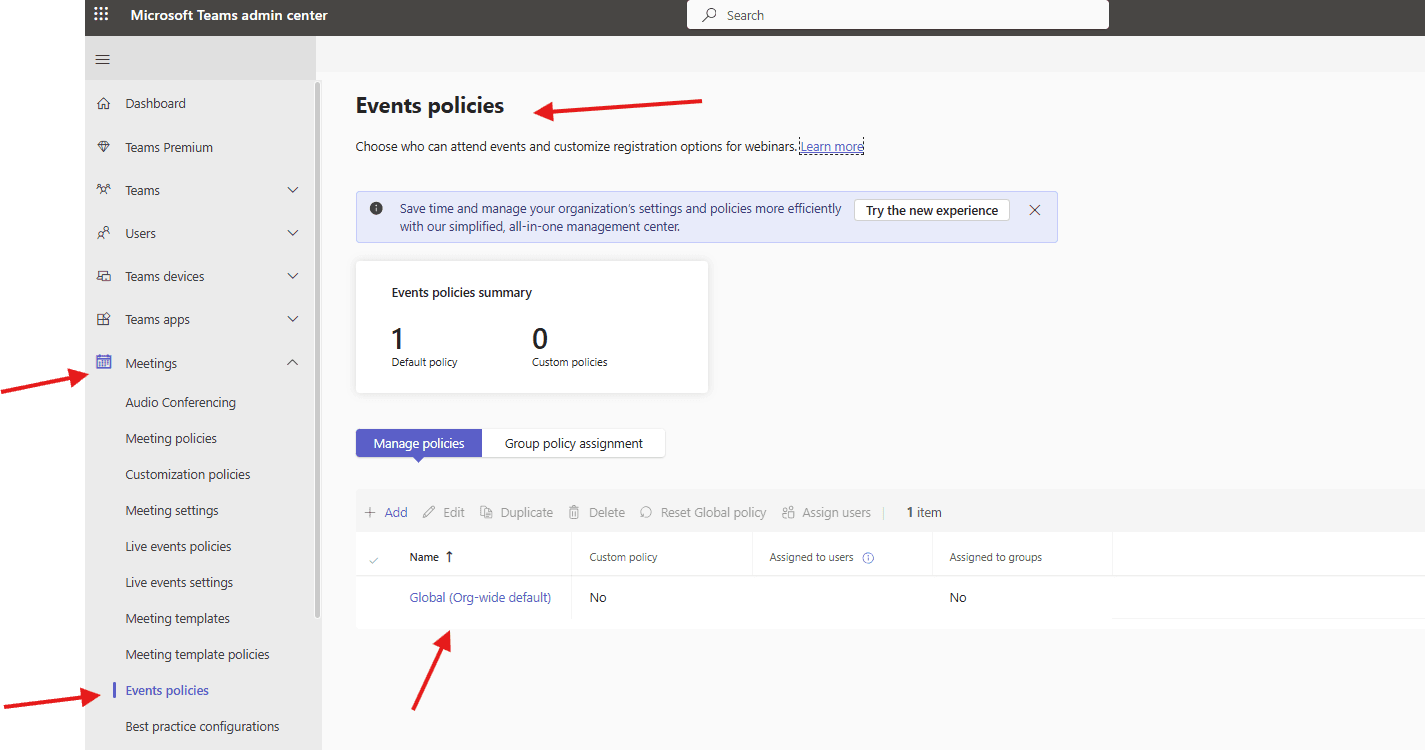Click the Assign users icon
Screen dimensions: 1425x750
pos(790,511)
